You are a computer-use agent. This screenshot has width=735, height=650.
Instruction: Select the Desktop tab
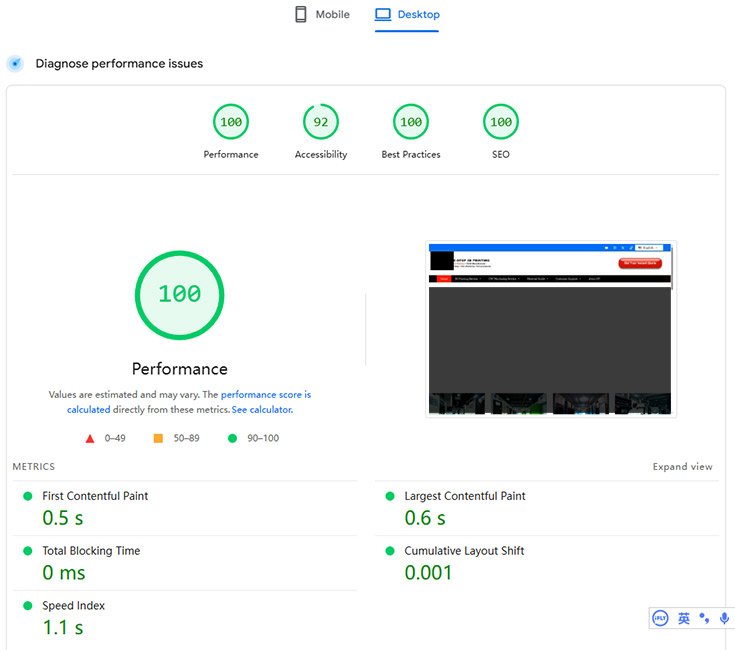pos(407,15)
